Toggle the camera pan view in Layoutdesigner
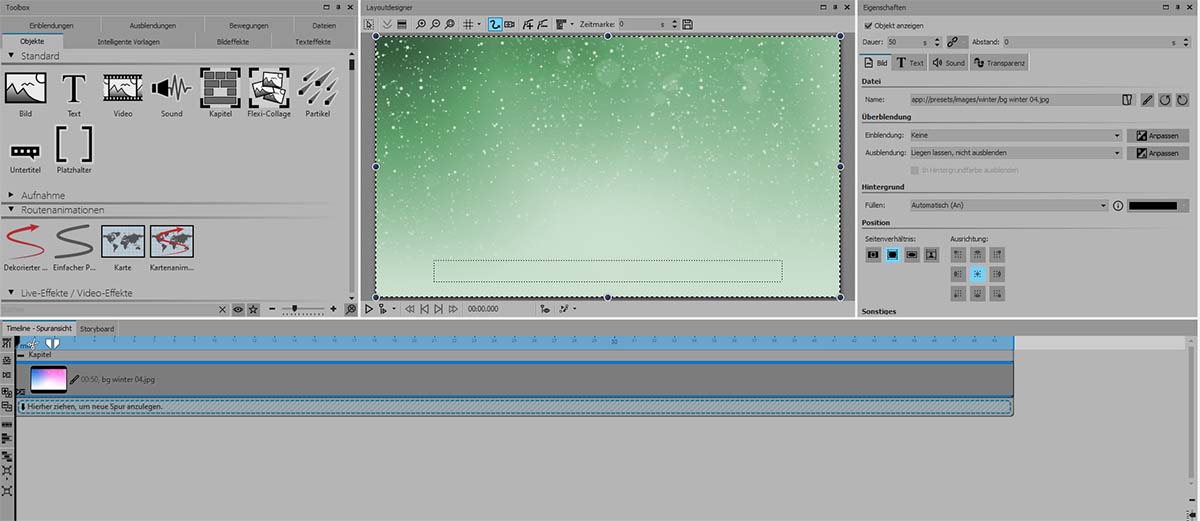This screenshot has width=1200, height=521. (x=510, y=23)
